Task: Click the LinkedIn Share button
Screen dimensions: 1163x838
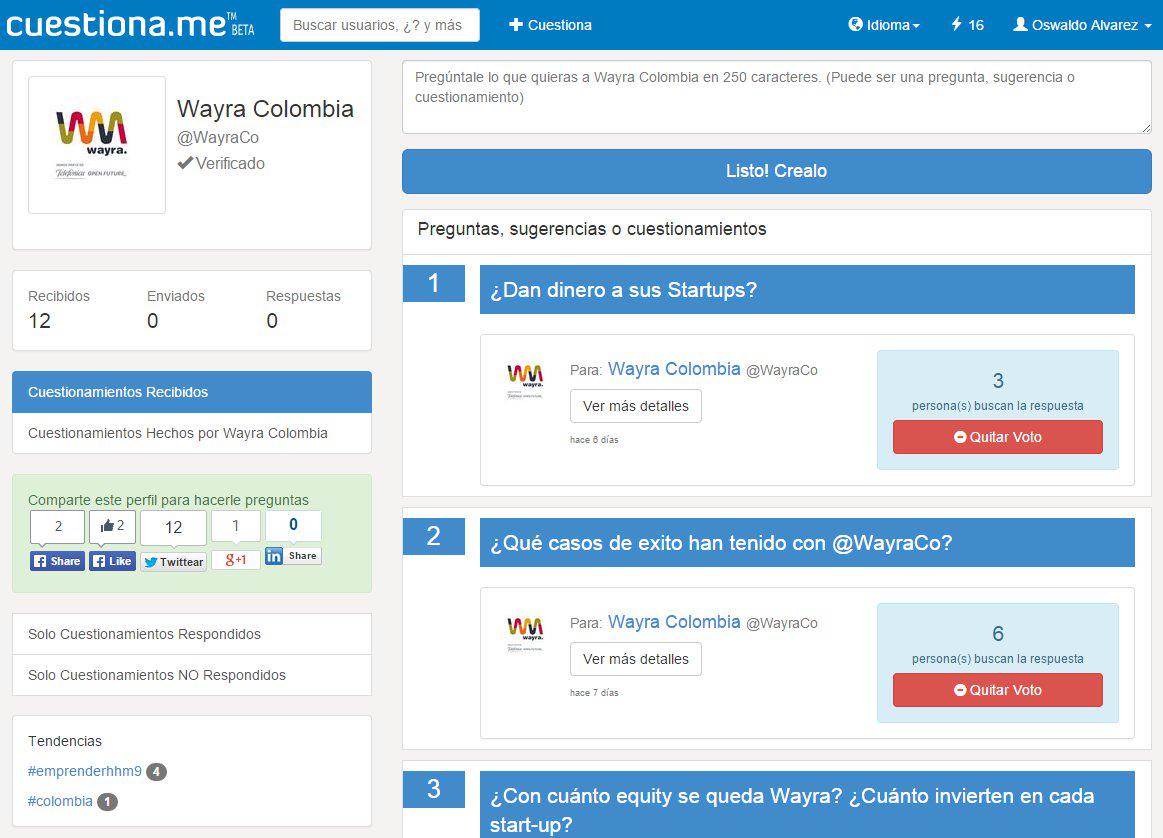Action: point(293,555)
